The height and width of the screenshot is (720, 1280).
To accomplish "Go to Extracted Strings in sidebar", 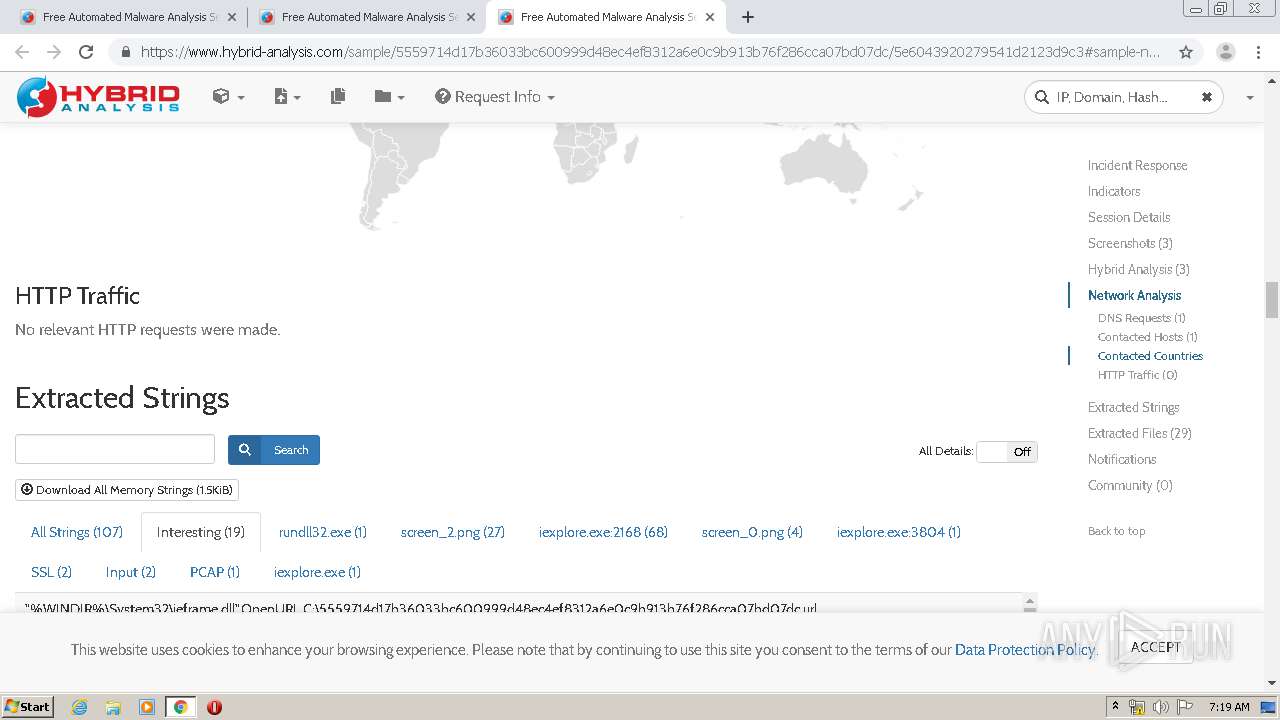I will coord(1133,407).
